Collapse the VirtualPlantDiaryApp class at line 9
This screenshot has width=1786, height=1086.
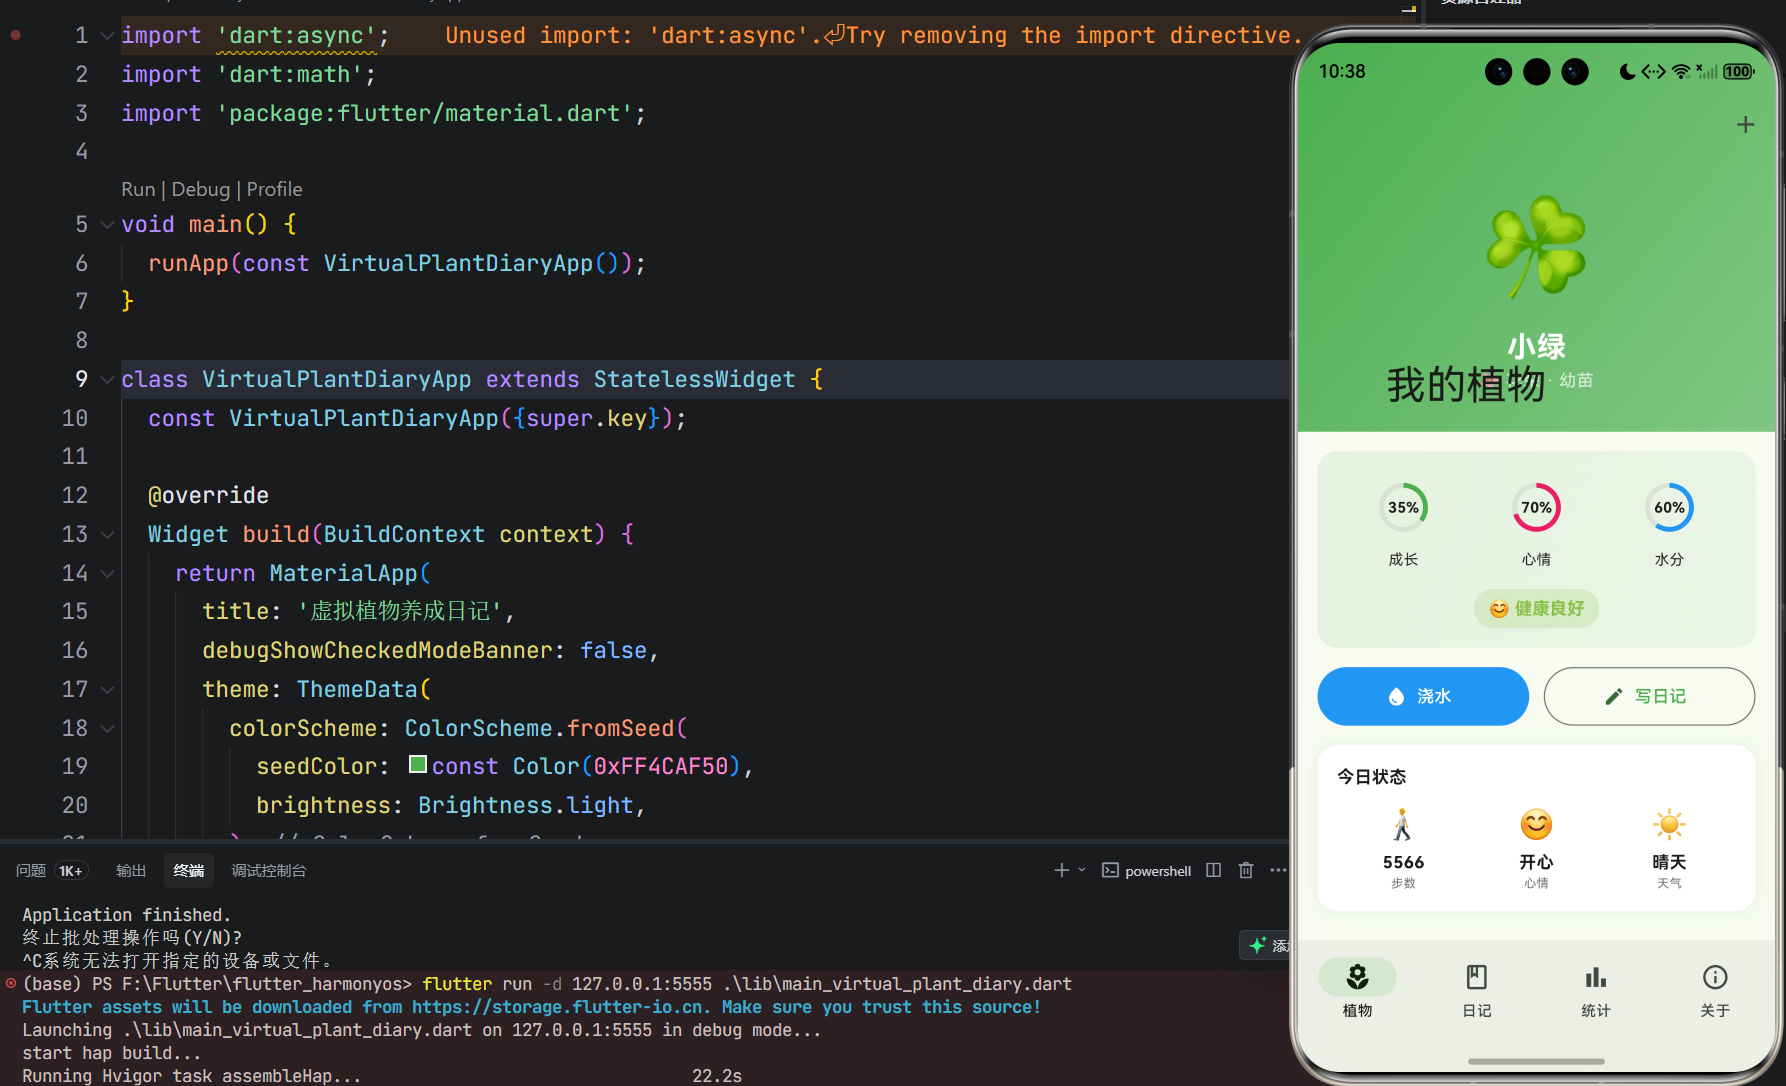click(107, 380)
